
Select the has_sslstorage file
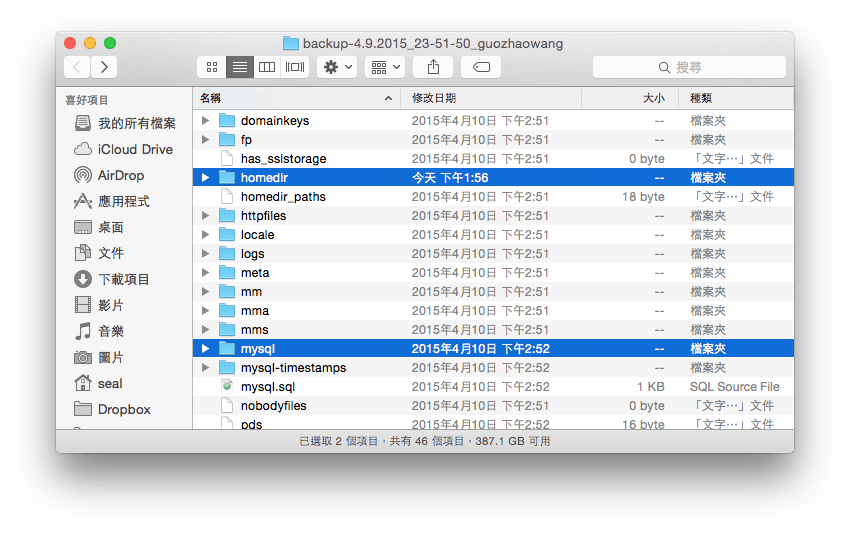coord(493,158)
